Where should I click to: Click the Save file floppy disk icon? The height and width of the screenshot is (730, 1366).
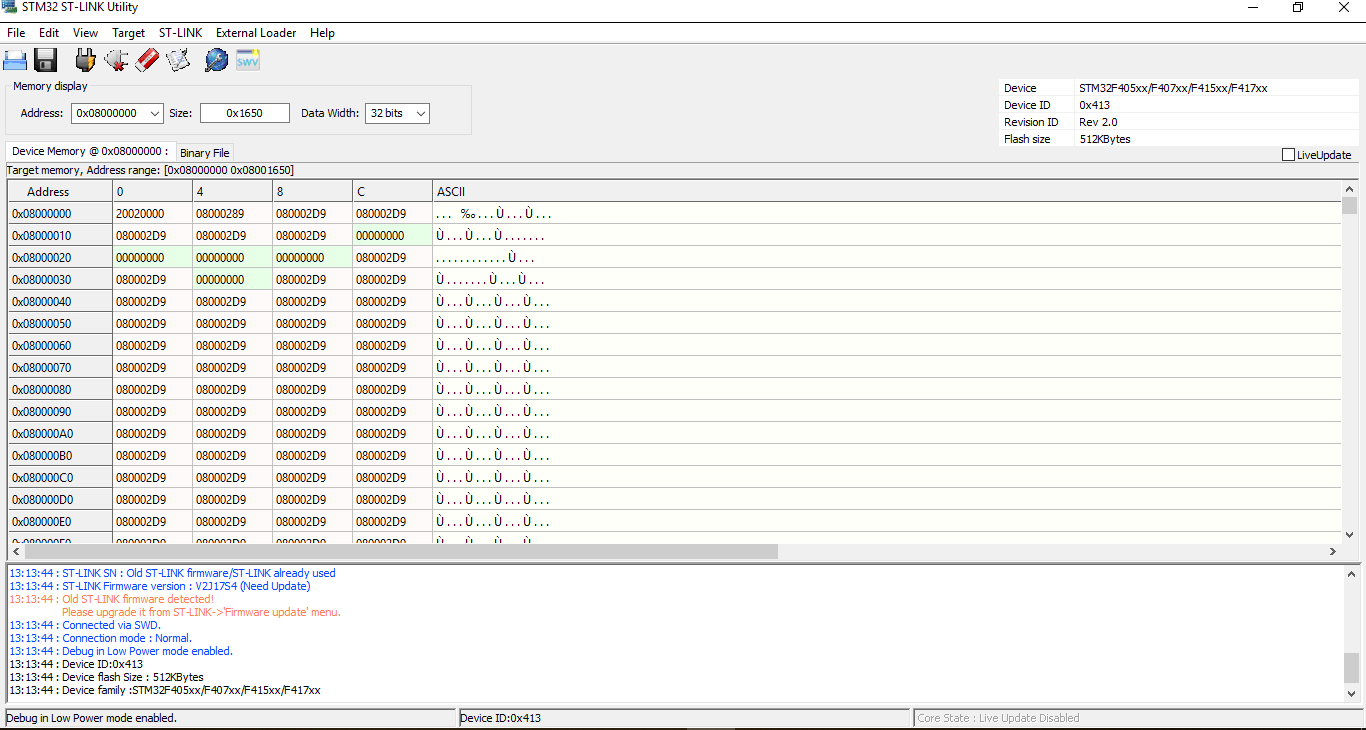pyautogui.click(x=46, y=60)
